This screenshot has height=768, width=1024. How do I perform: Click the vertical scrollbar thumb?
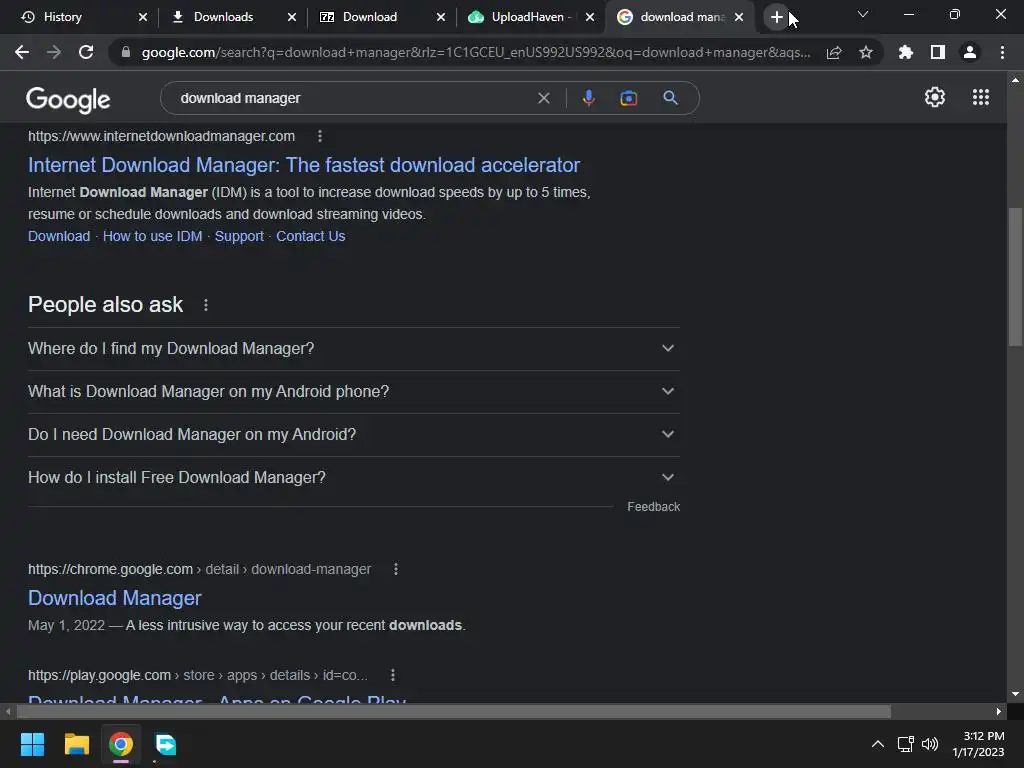1015,277
